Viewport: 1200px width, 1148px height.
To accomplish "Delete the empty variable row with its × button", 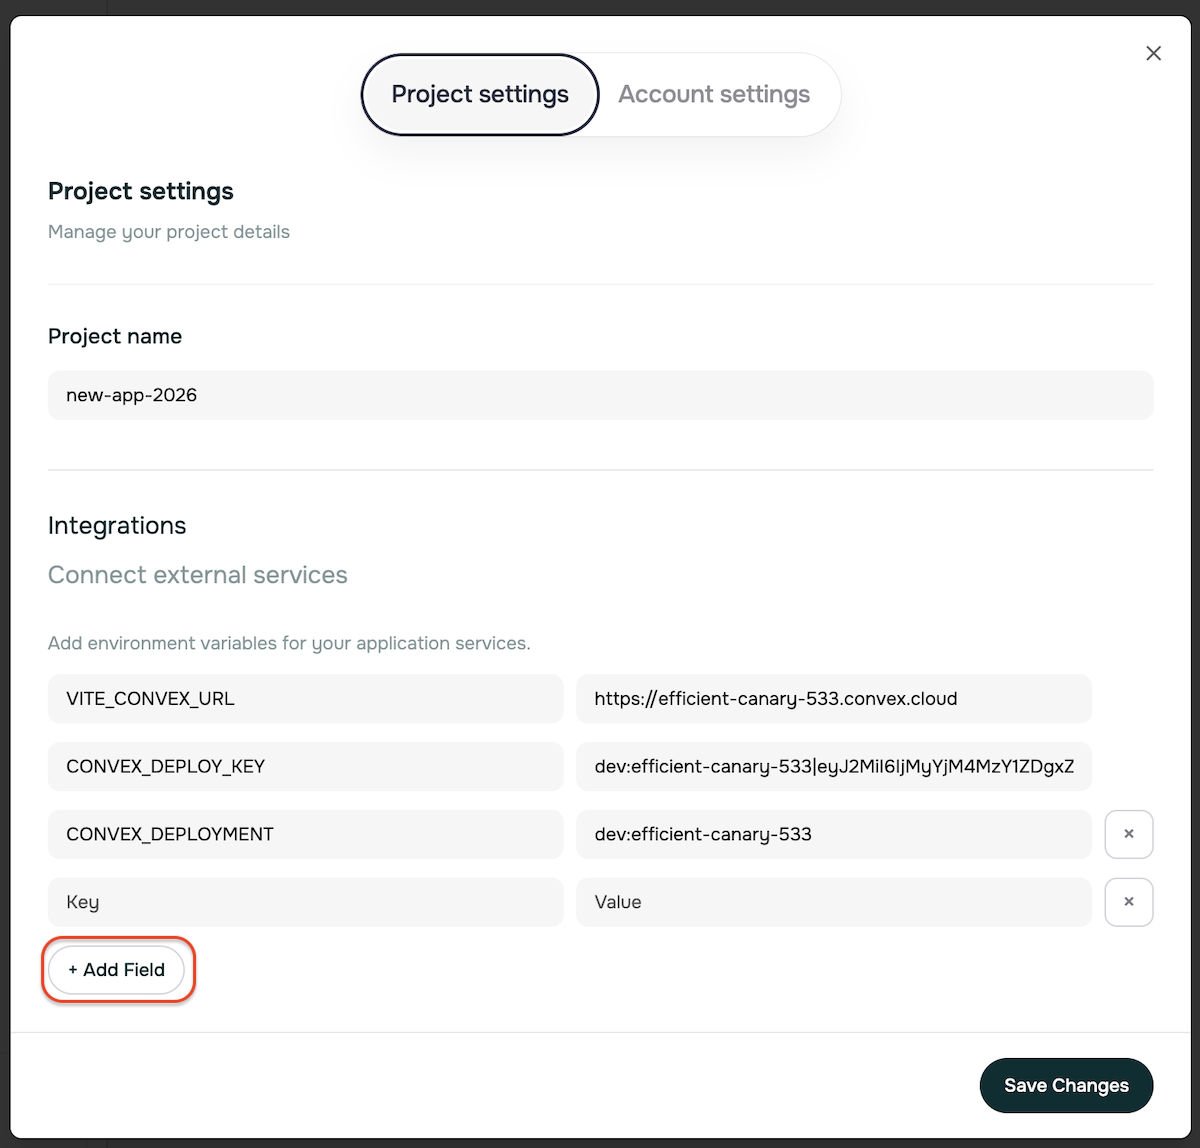I will tap(1128, 902).
